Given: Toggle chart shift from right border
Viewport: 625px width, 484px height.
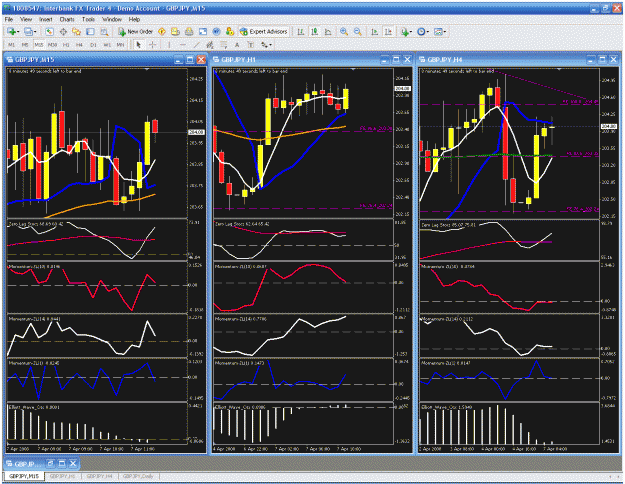Looking at the screenshot, I should [x=388, y=31].
